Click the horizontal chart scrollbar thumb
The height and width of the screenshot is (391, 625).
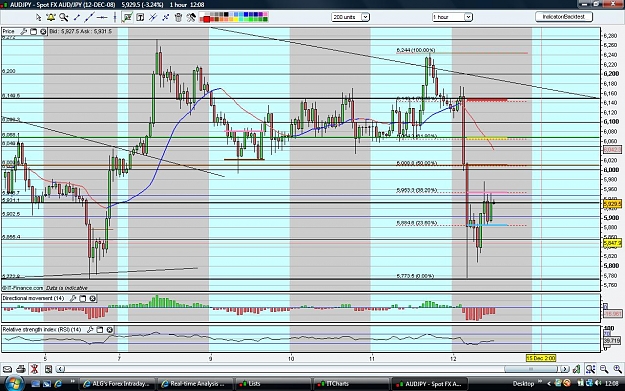[x=531, y=369]
